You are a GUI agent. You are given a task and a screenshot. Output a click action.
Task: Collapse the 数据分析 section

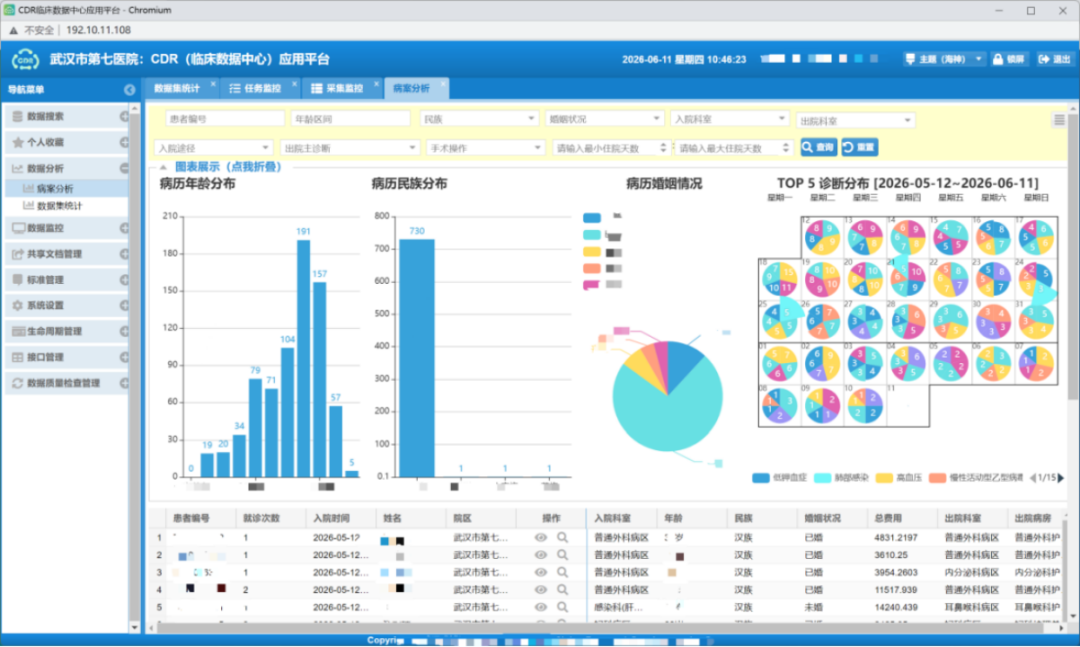click(125, 168)
